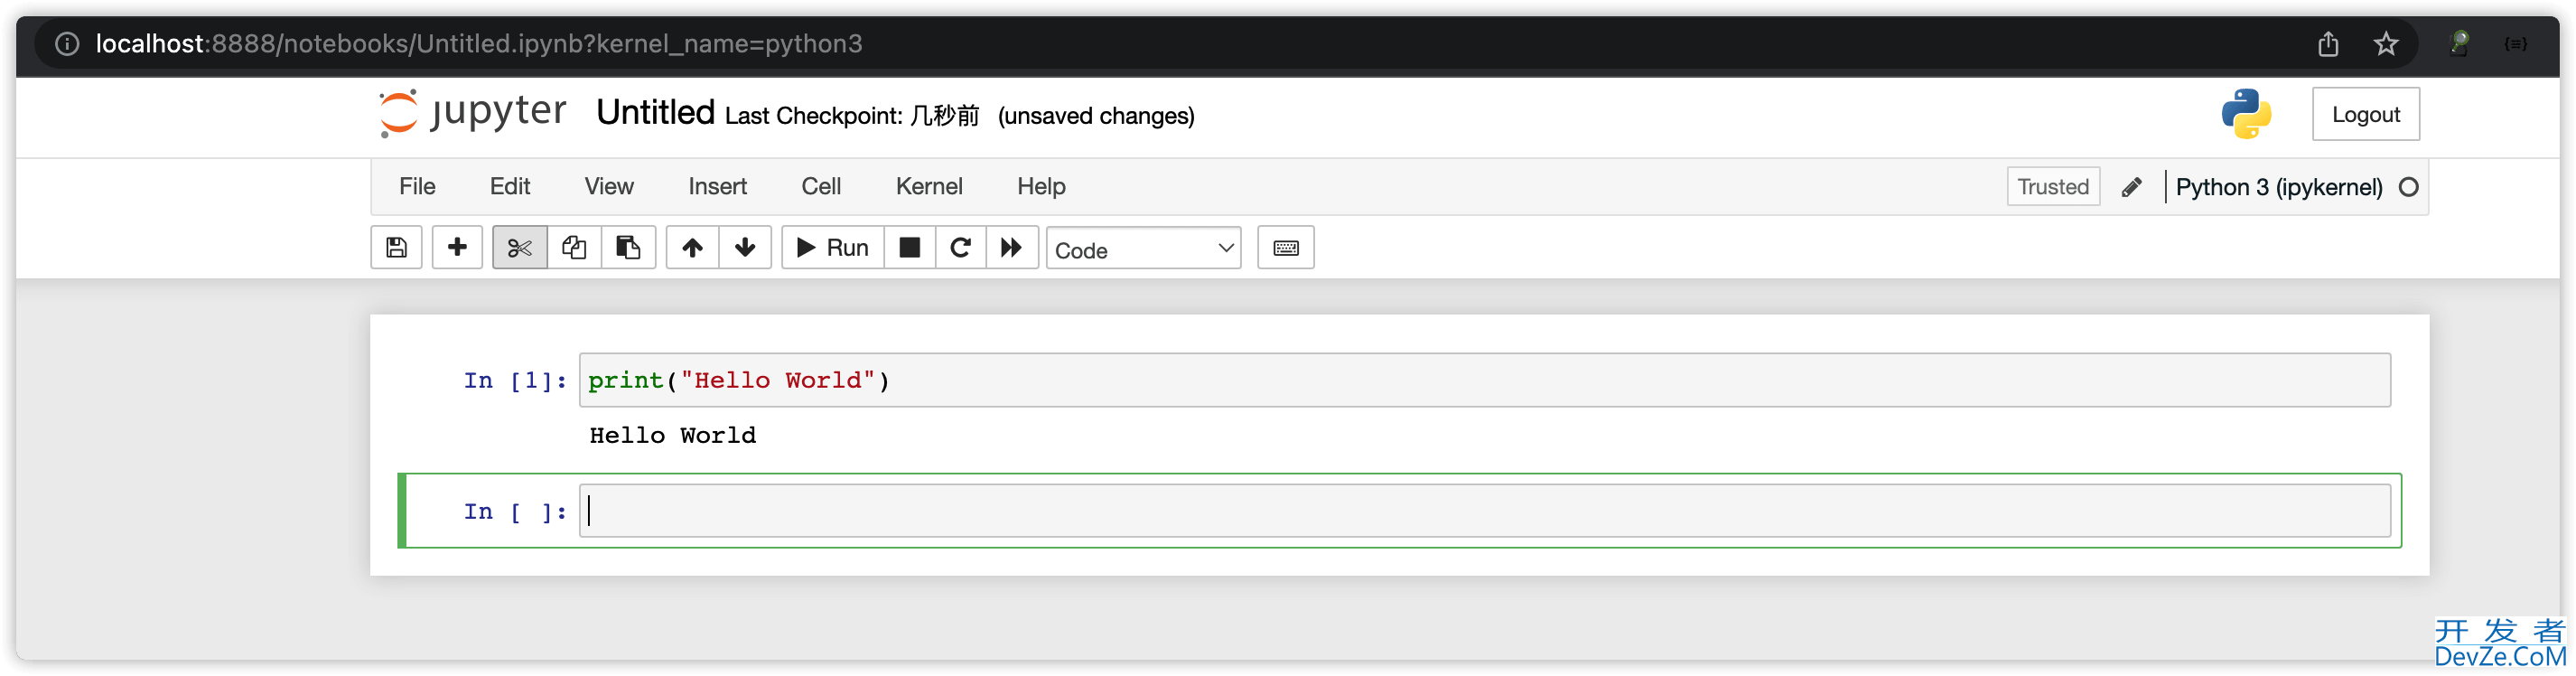Click inside the empty code cell input
2576x676 pixels.
pyautogui.click(x=1484, y=511)
